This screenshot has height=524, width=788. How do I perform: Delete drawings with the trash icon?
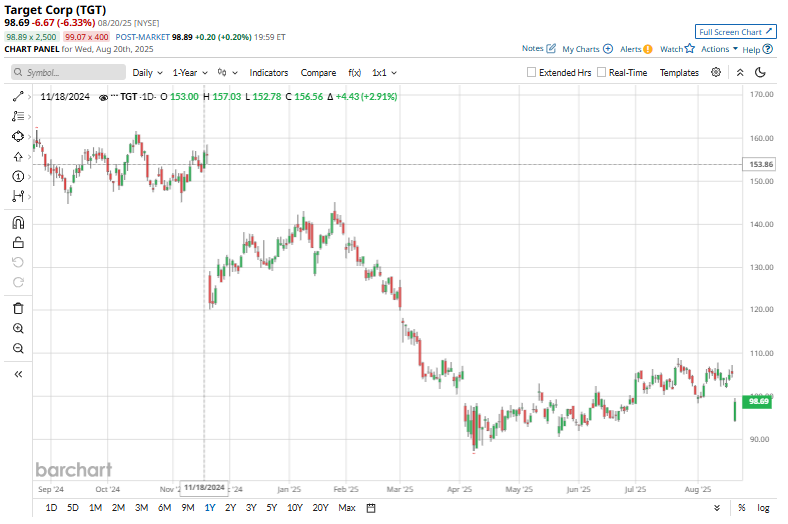[18, 308]
